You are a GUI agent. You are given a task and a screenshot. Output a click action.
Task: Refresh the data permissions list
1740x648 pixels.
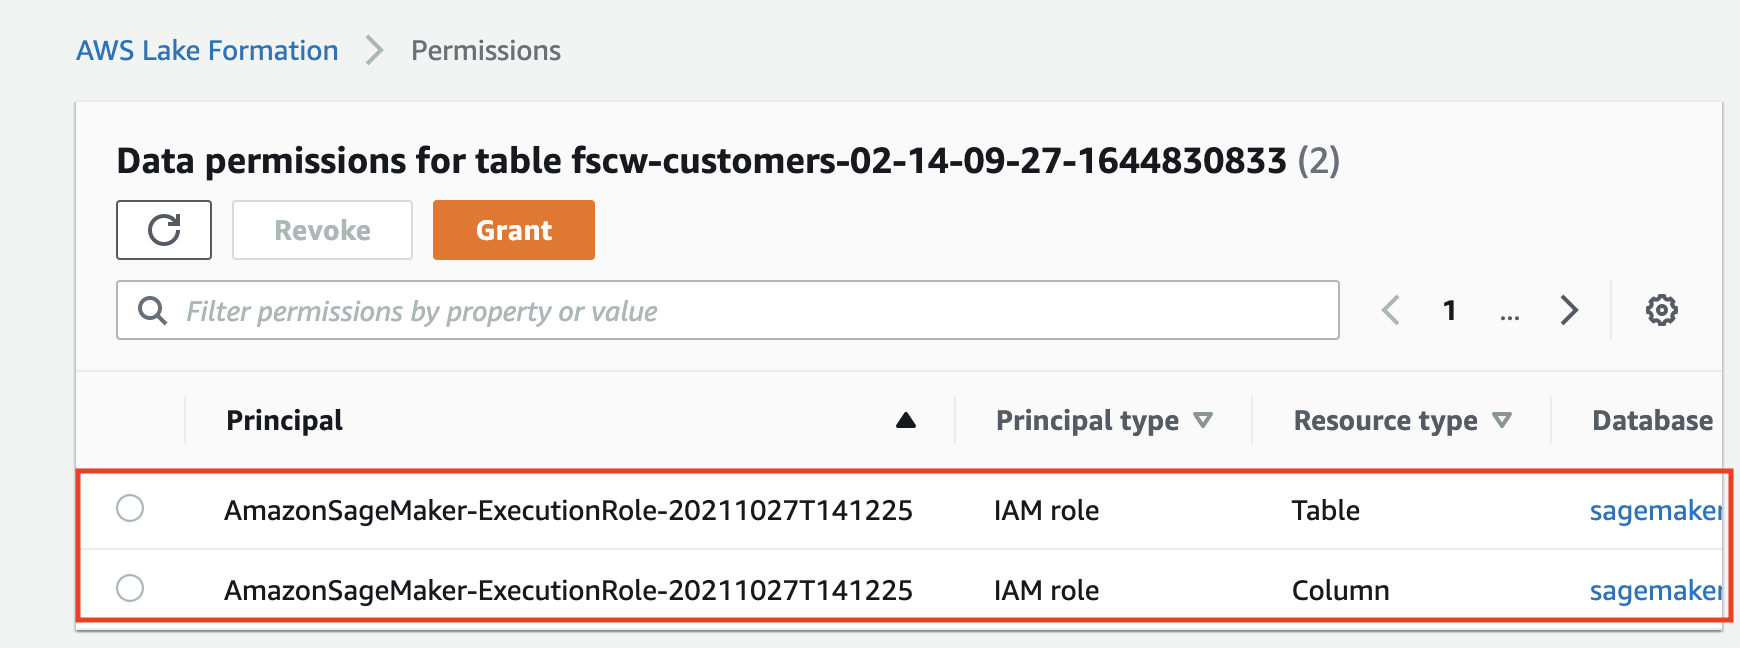pos(164,230)
